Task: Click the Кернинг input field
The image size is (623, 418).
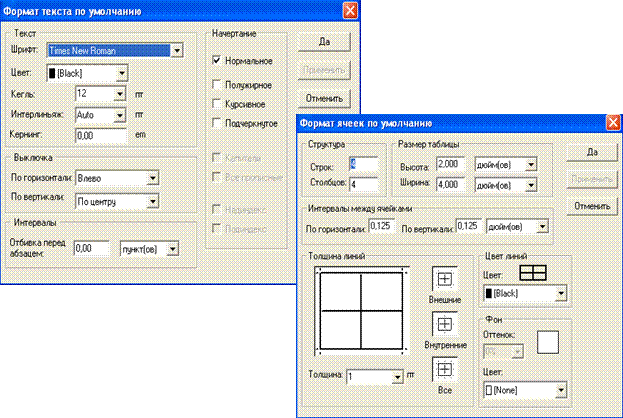Action: click(101, 135)
